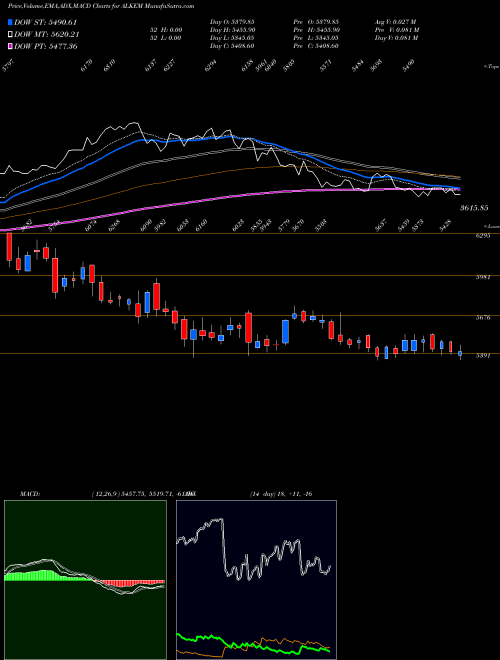Click the Day H high price value
Viewport: 500px width, 660px height.
coord(233,30)
